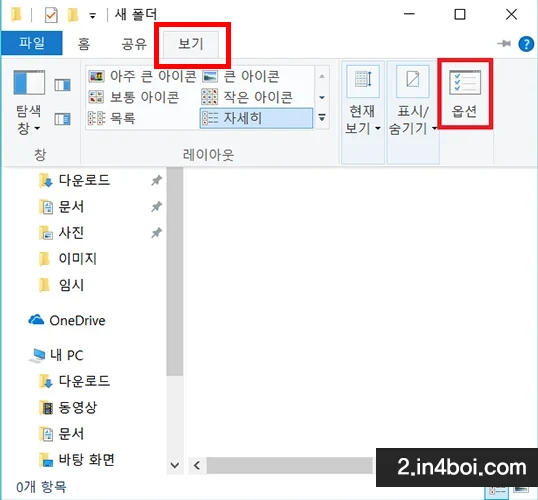
Task: Expand the layout gallery more arrow
Action: (x=322, y=118)
